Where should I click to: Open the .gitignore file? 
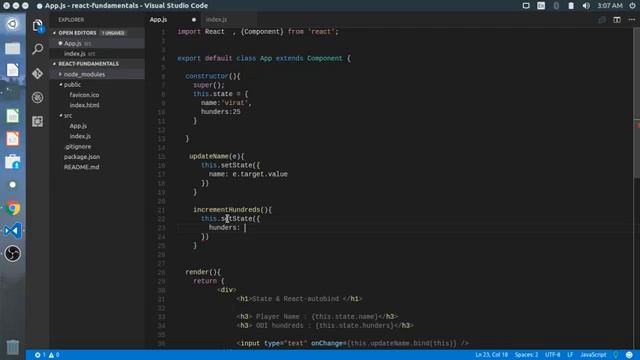(x=78, y=147)
